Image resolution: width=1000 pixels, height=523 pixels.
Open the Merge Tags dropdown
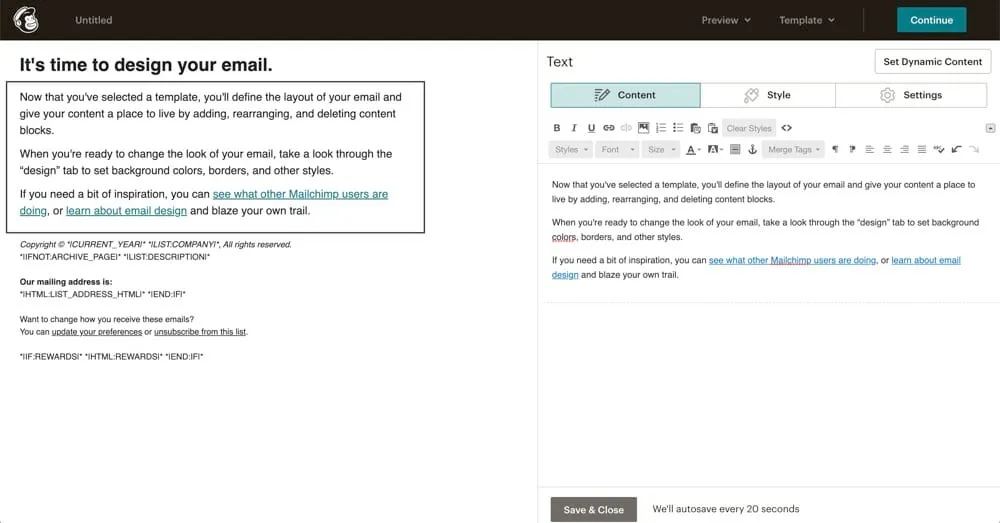tap(794, 149)
